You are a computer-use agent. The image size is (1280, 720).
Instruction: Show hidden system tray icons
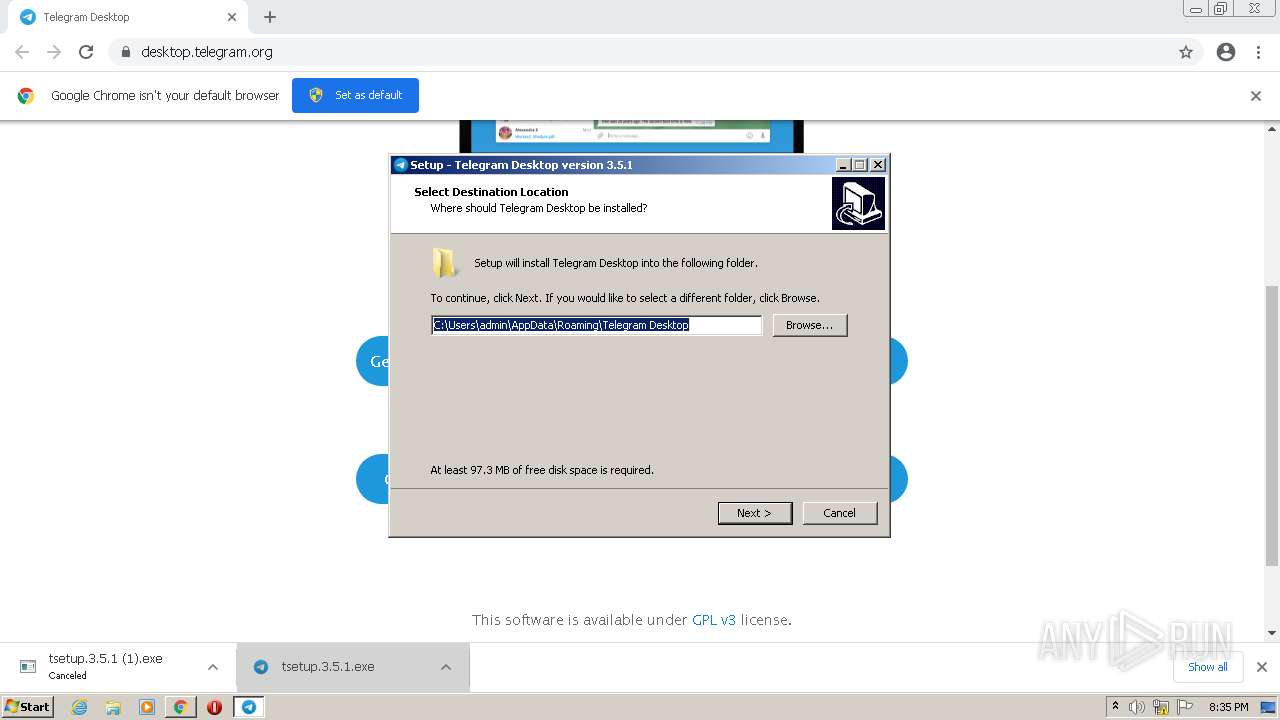point(1116,707)
